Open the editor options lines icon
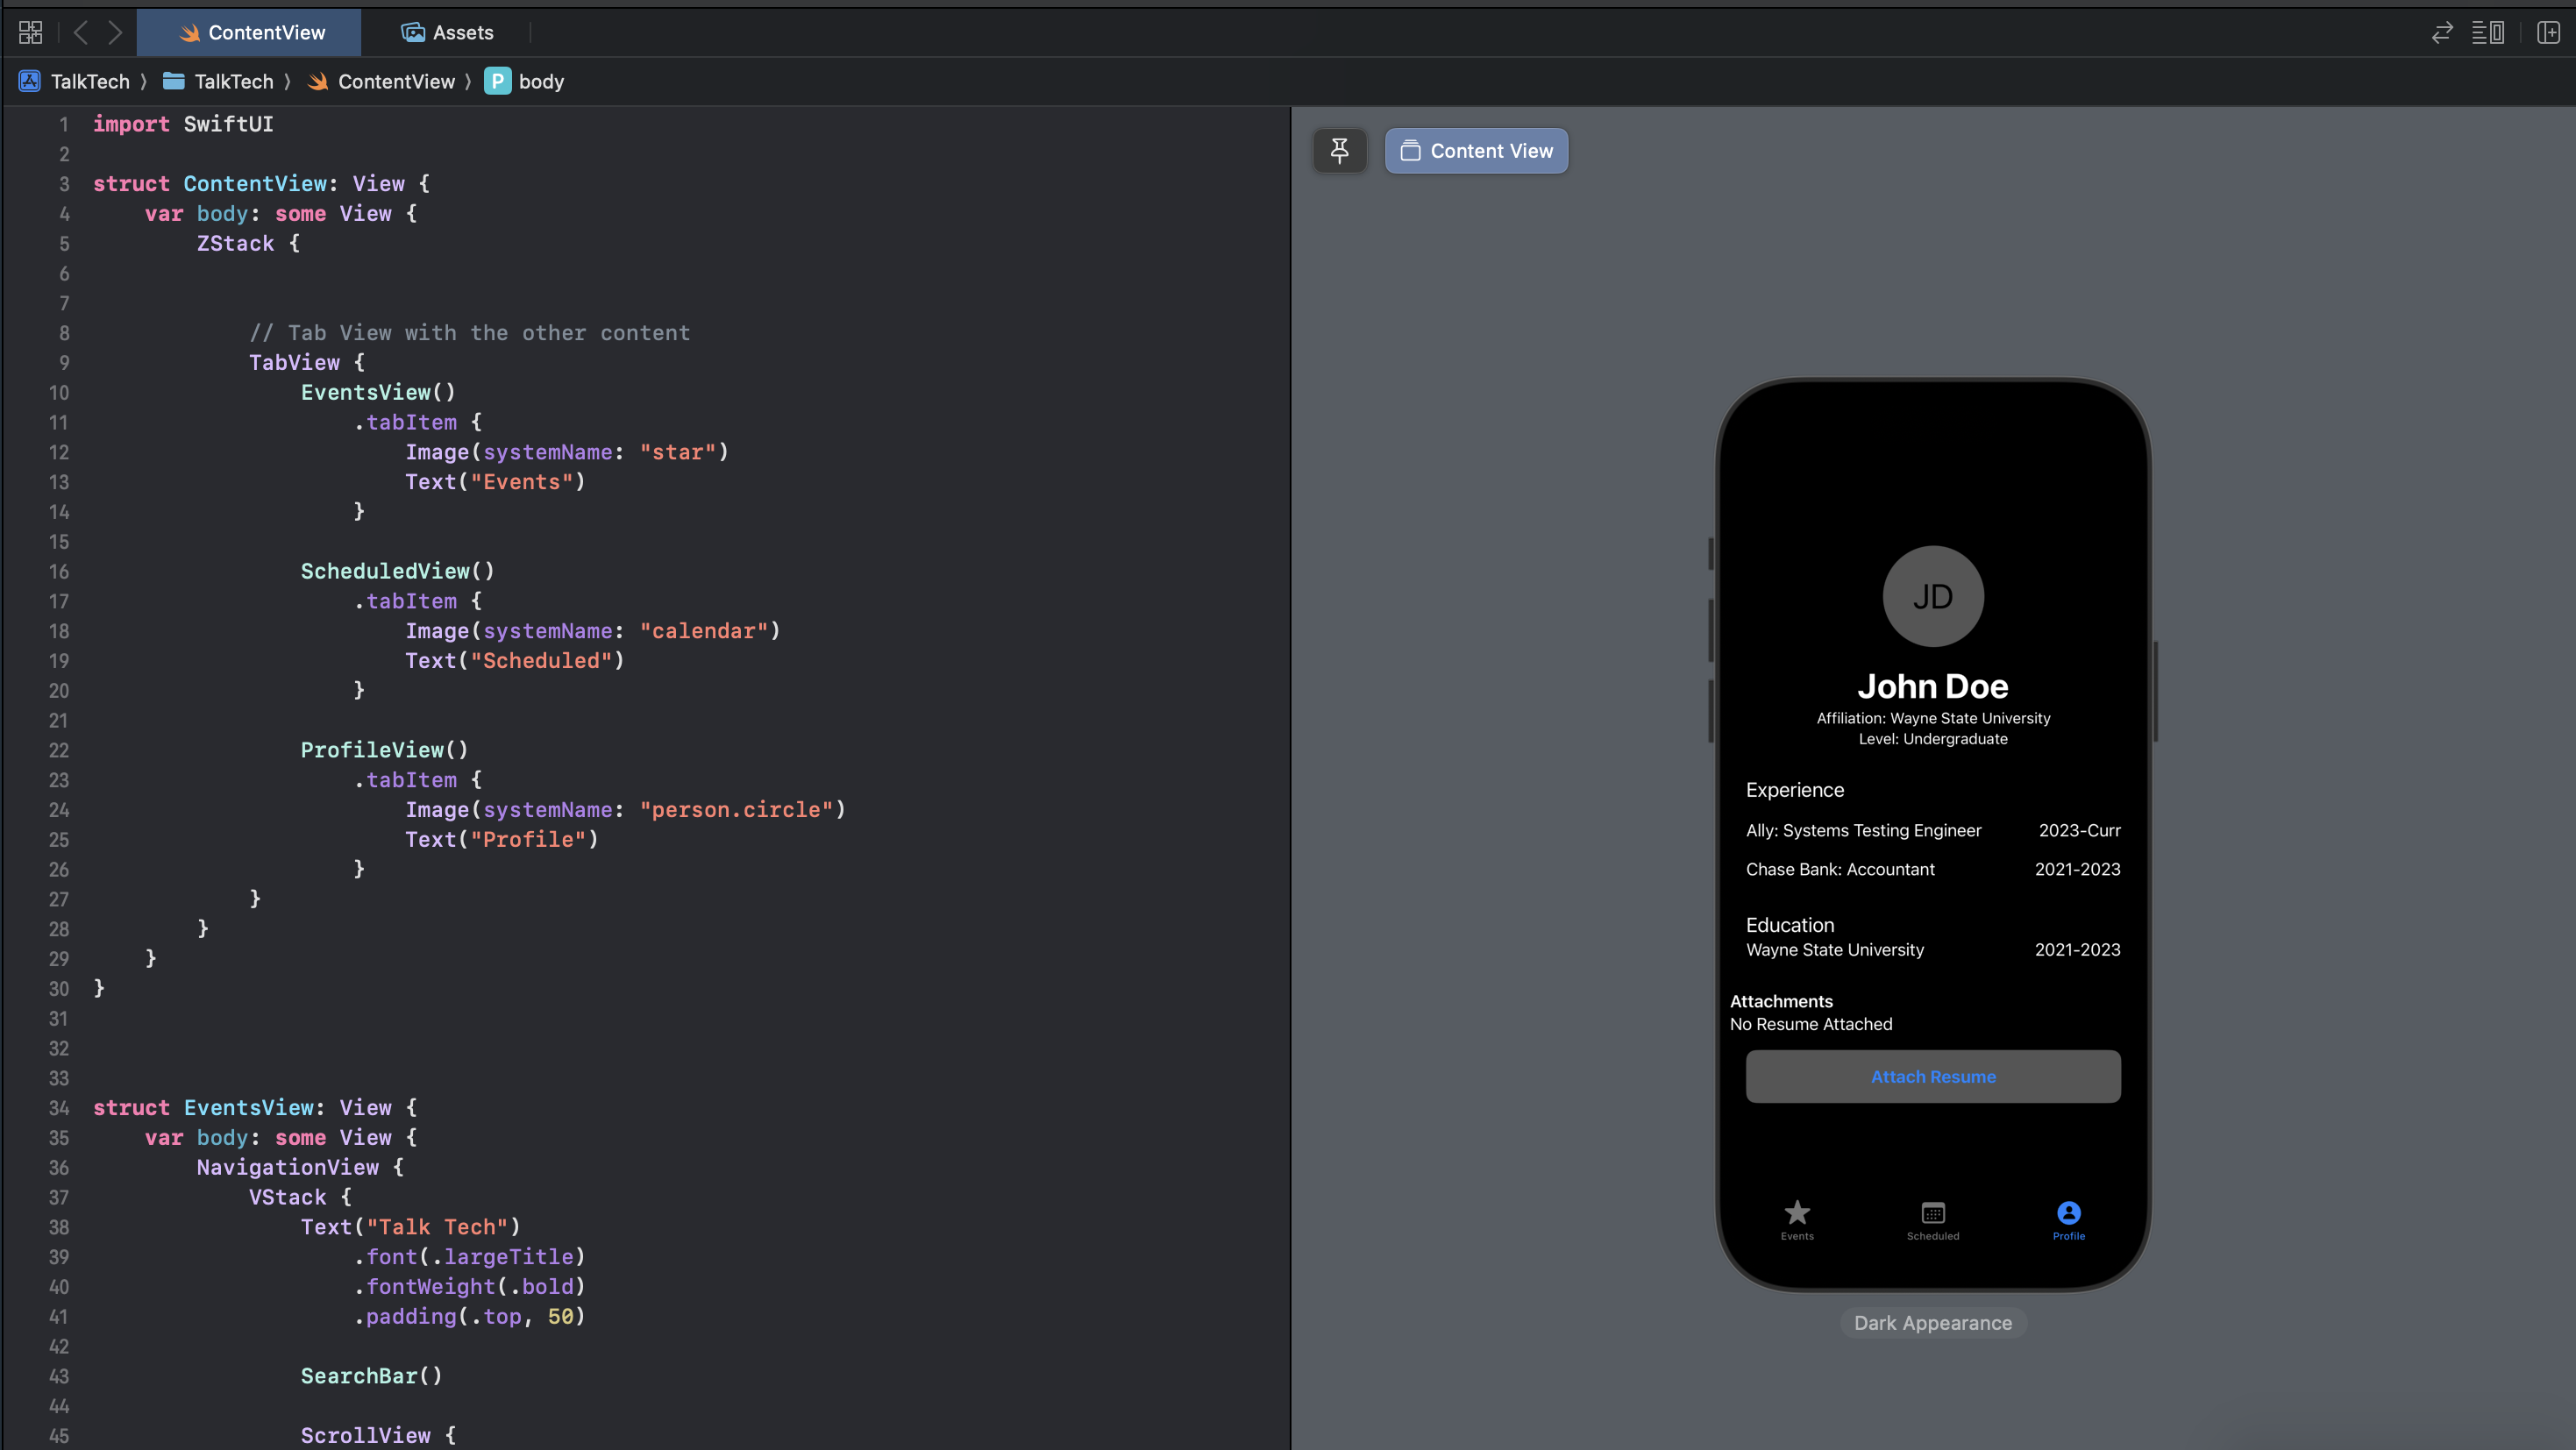 coord(2487,33)
